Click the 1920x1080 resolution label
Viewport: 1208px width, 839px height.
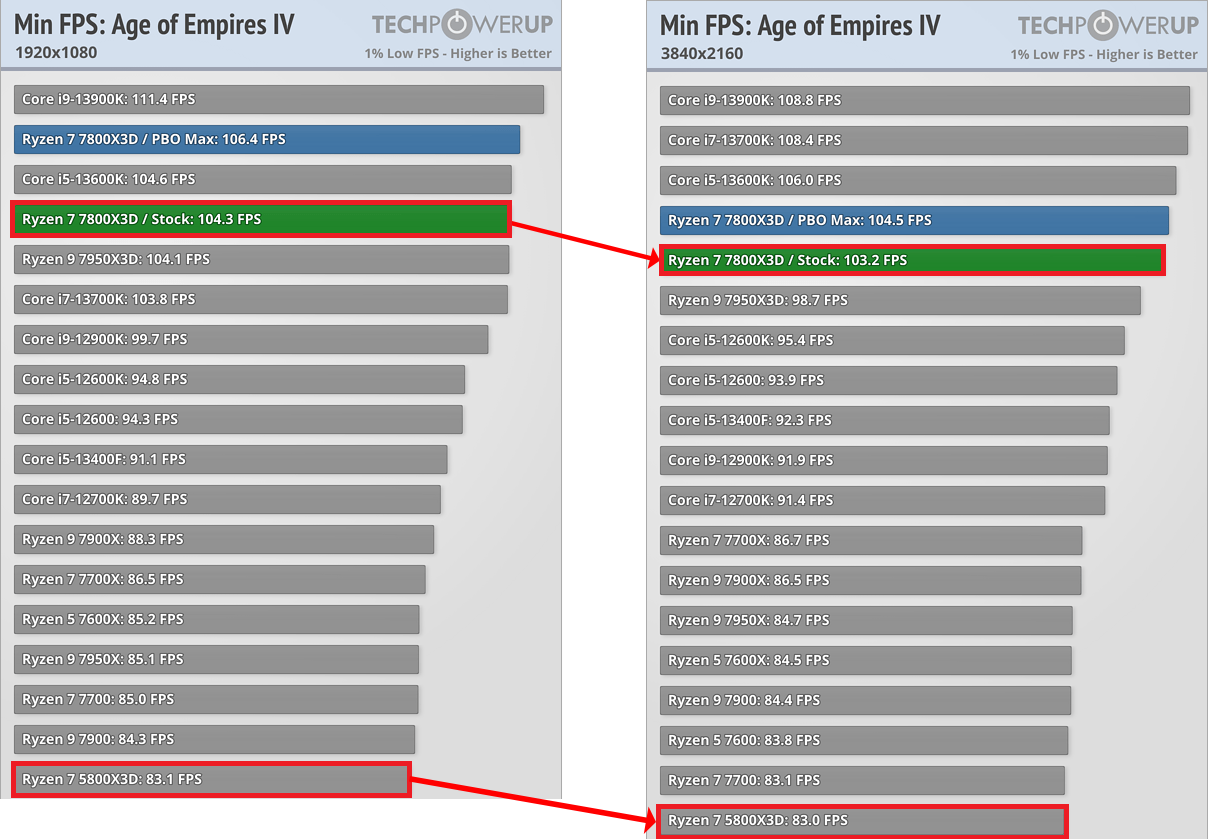pos(57,53)
